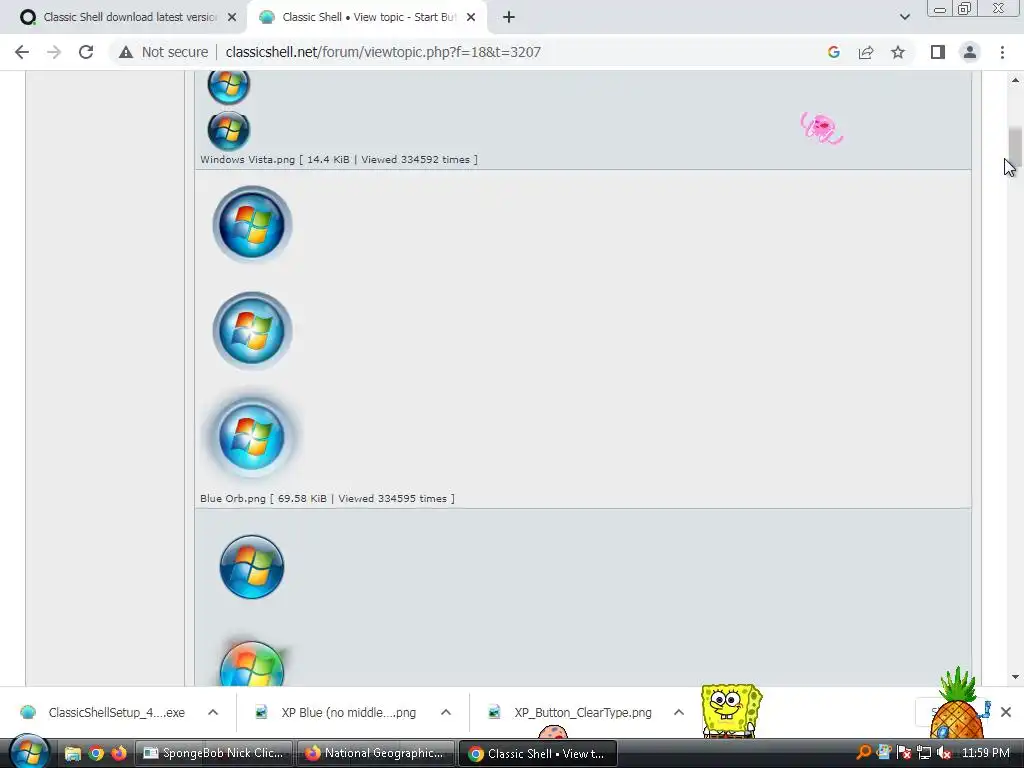Go back to the previous page
The width and height of the screenshot is (1024, 768).
[x=22, y=52]
